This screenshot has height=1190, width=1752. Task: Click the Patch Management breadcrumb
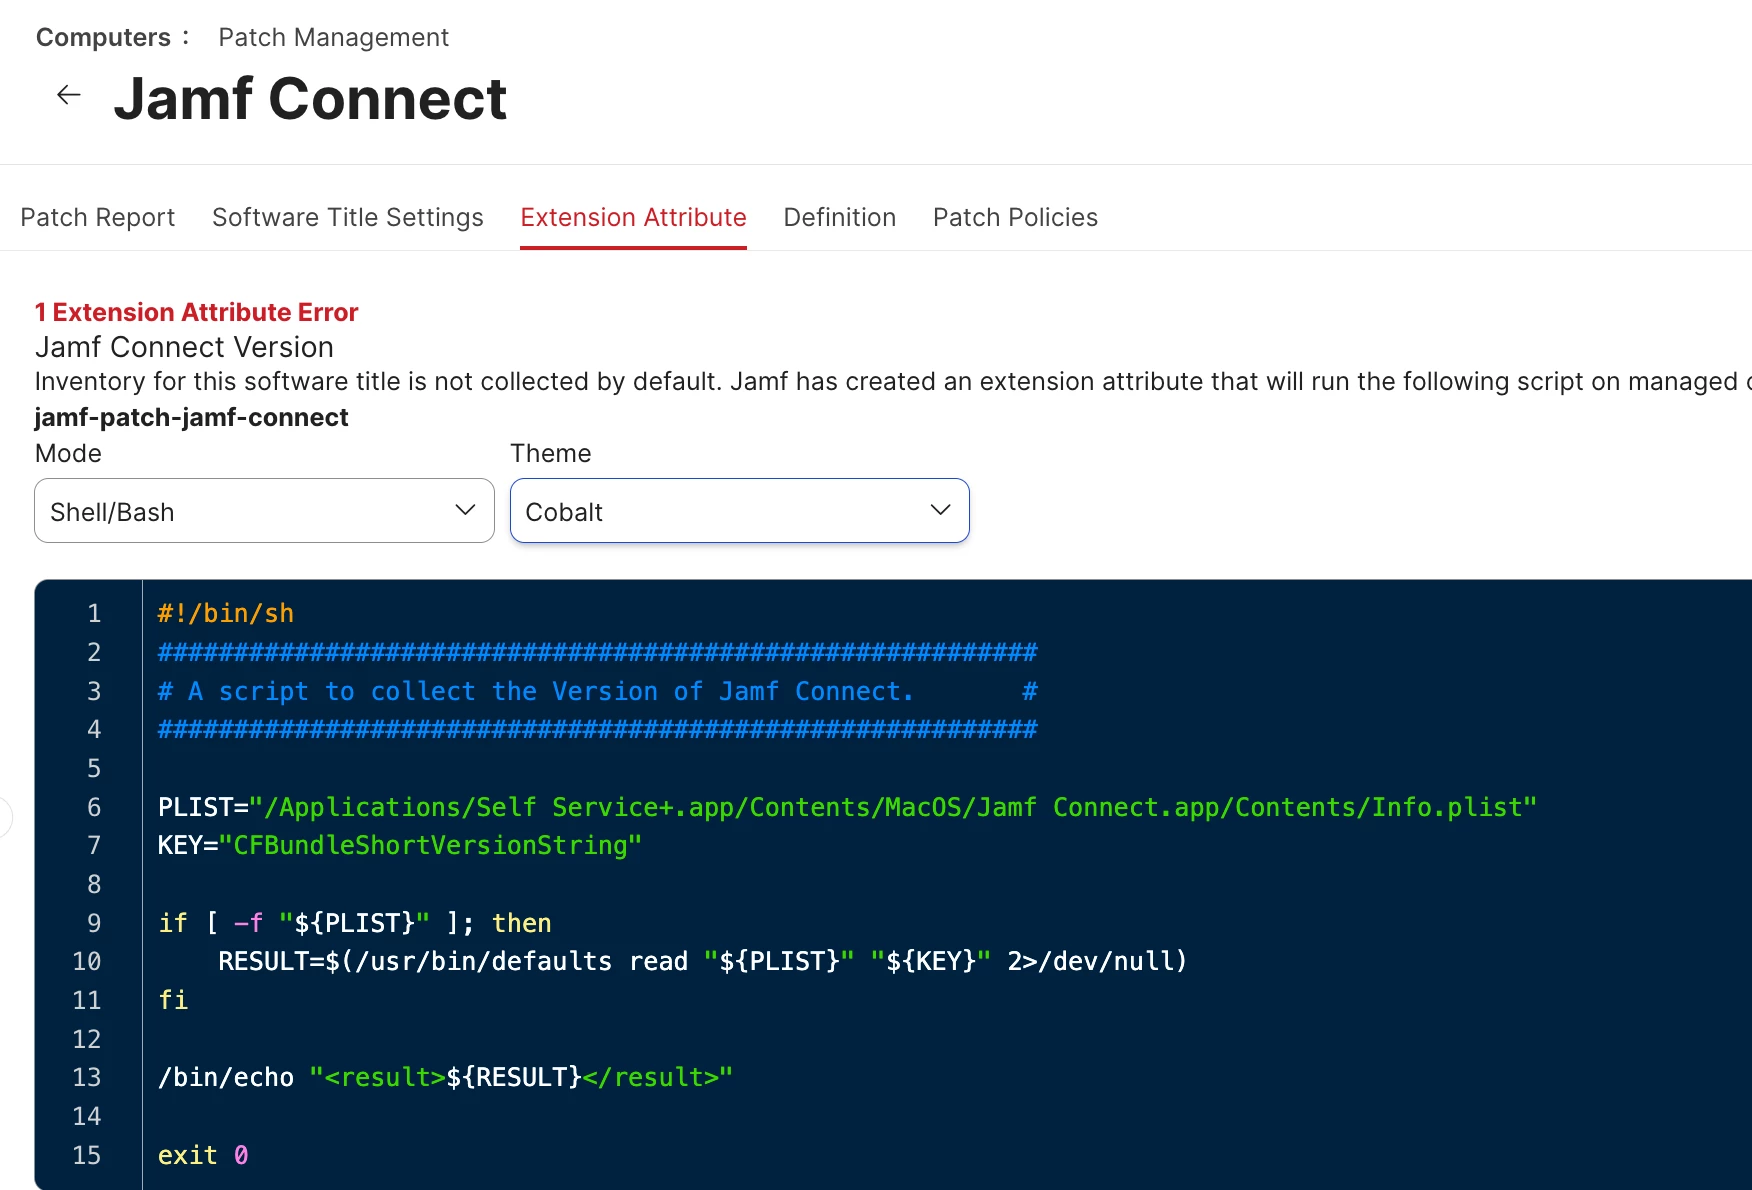pos(333,37)
